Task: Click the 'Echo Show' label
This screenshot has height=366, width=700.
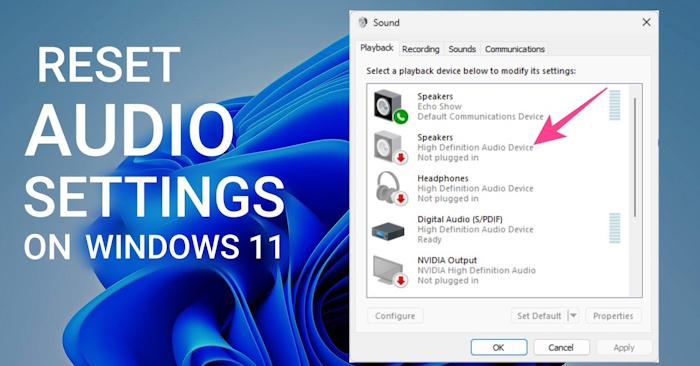Action: click(x=439, y=106)
